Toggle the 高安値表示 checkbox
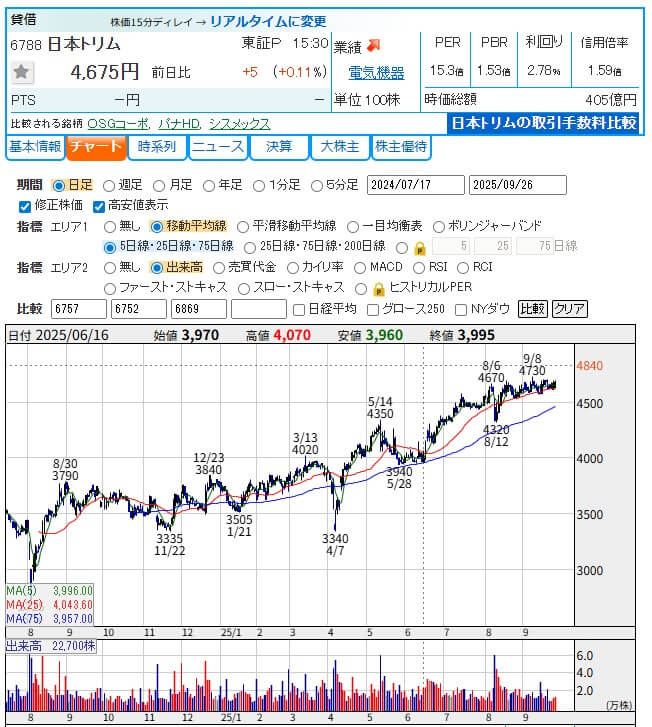 (99, 206)
